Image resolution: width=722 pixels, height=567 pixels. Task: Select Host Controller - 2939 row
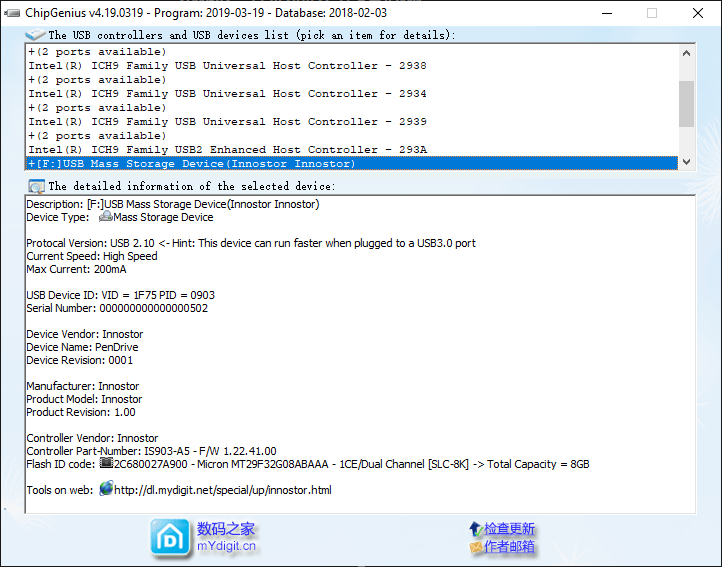coord(351,122)
